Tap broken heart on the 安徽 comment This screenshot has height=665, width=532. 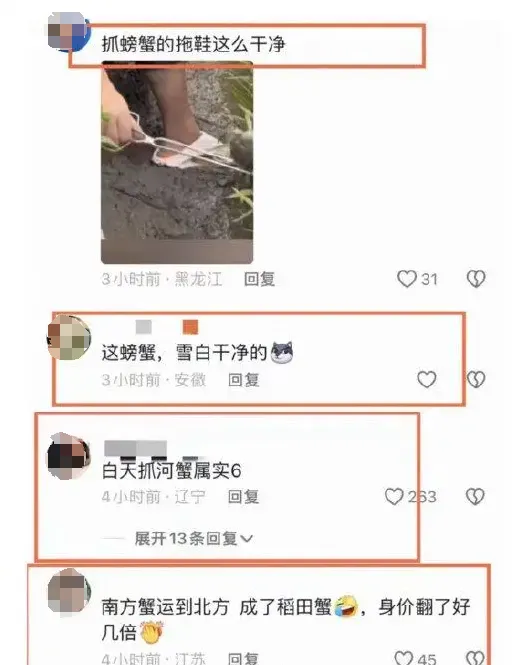(x=476, y=379)
